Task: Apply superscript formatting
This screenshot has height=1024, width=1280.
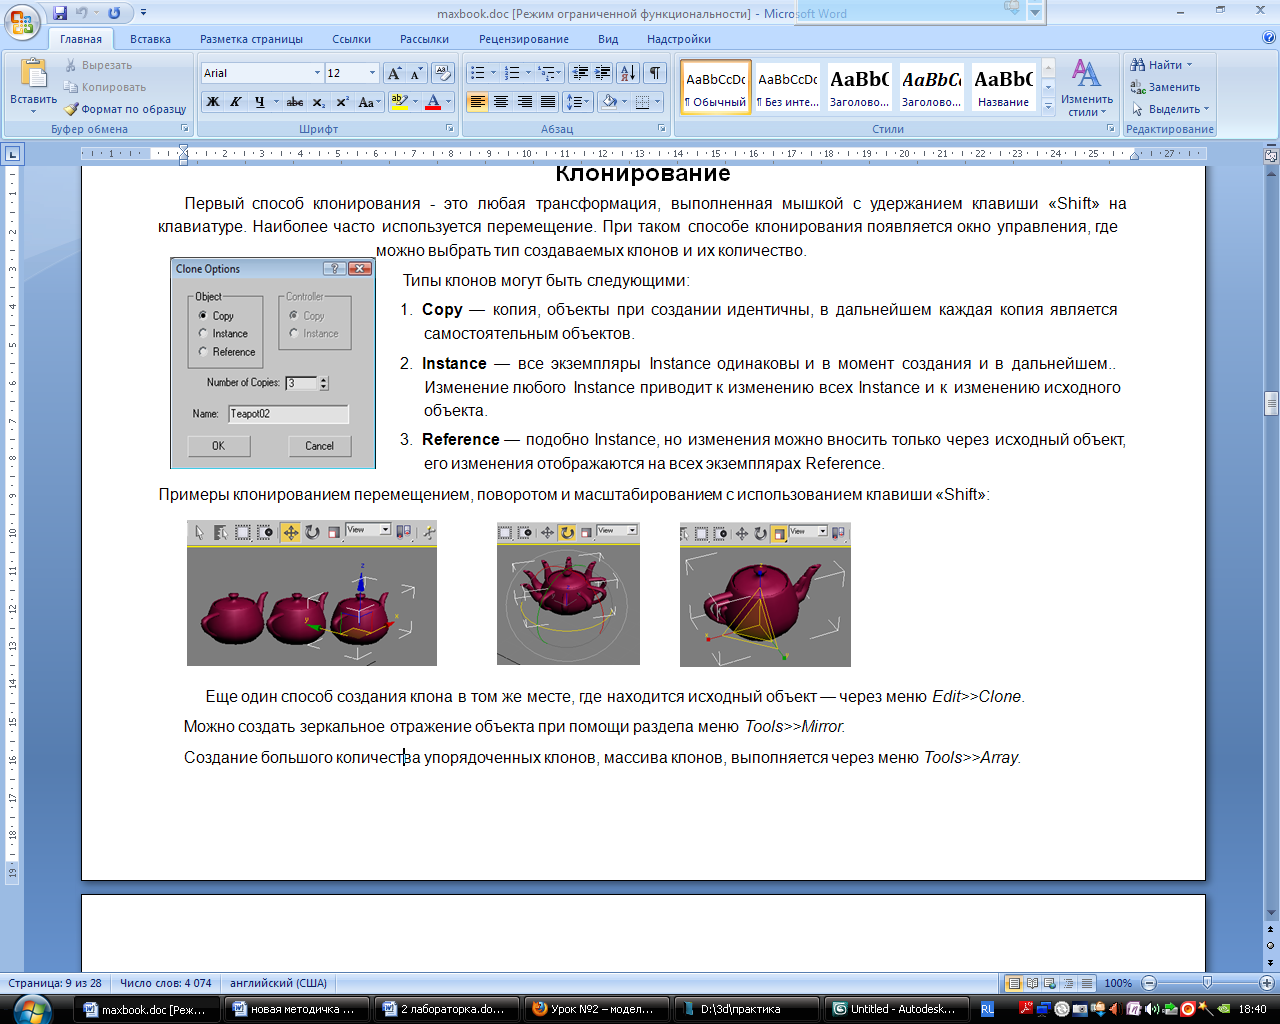Action: tap(341, 102)
